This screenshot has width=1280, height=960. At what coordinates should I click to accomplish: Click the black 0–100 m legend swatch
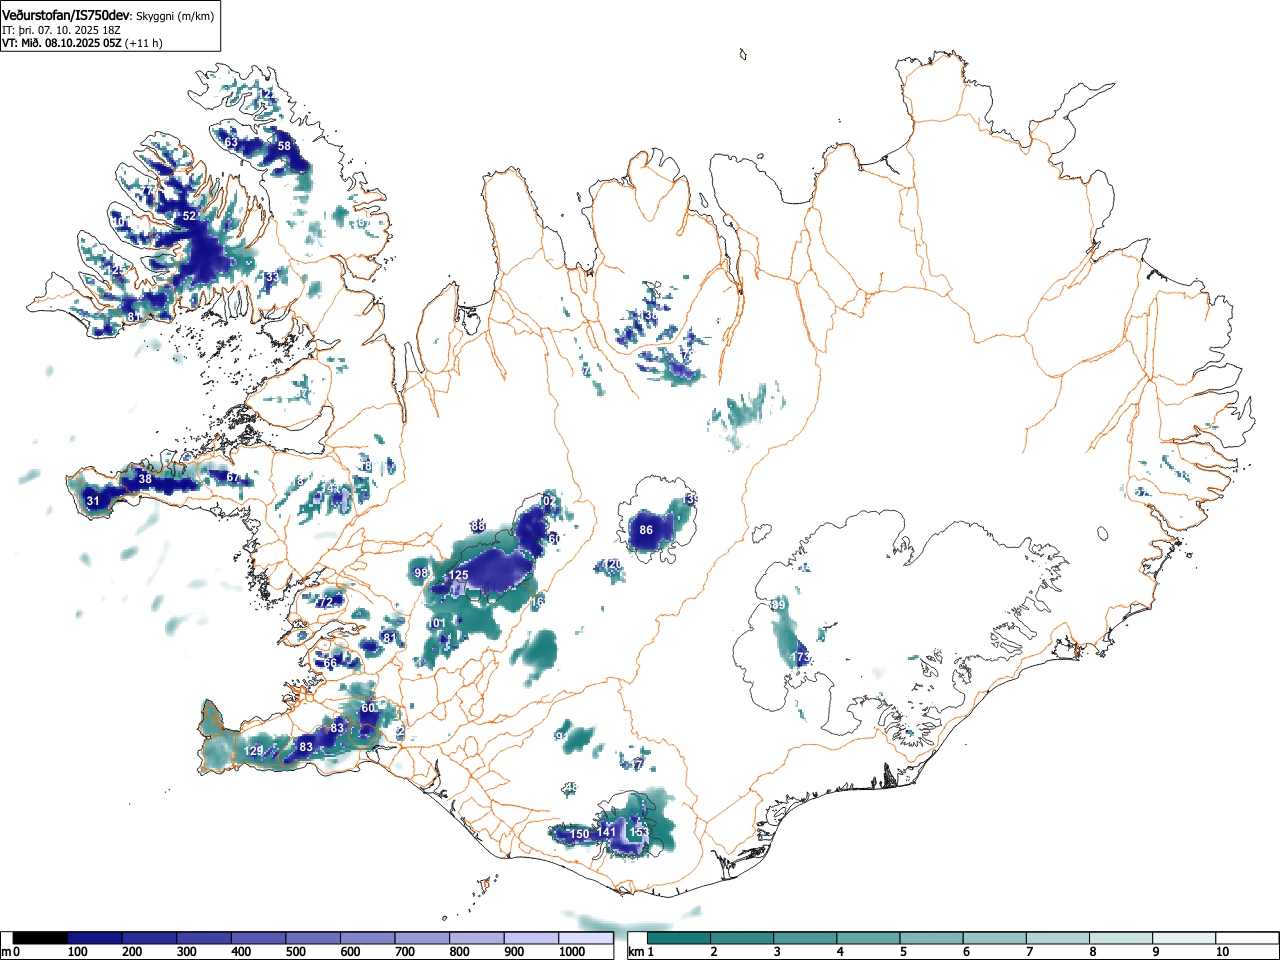coord(41,938)
